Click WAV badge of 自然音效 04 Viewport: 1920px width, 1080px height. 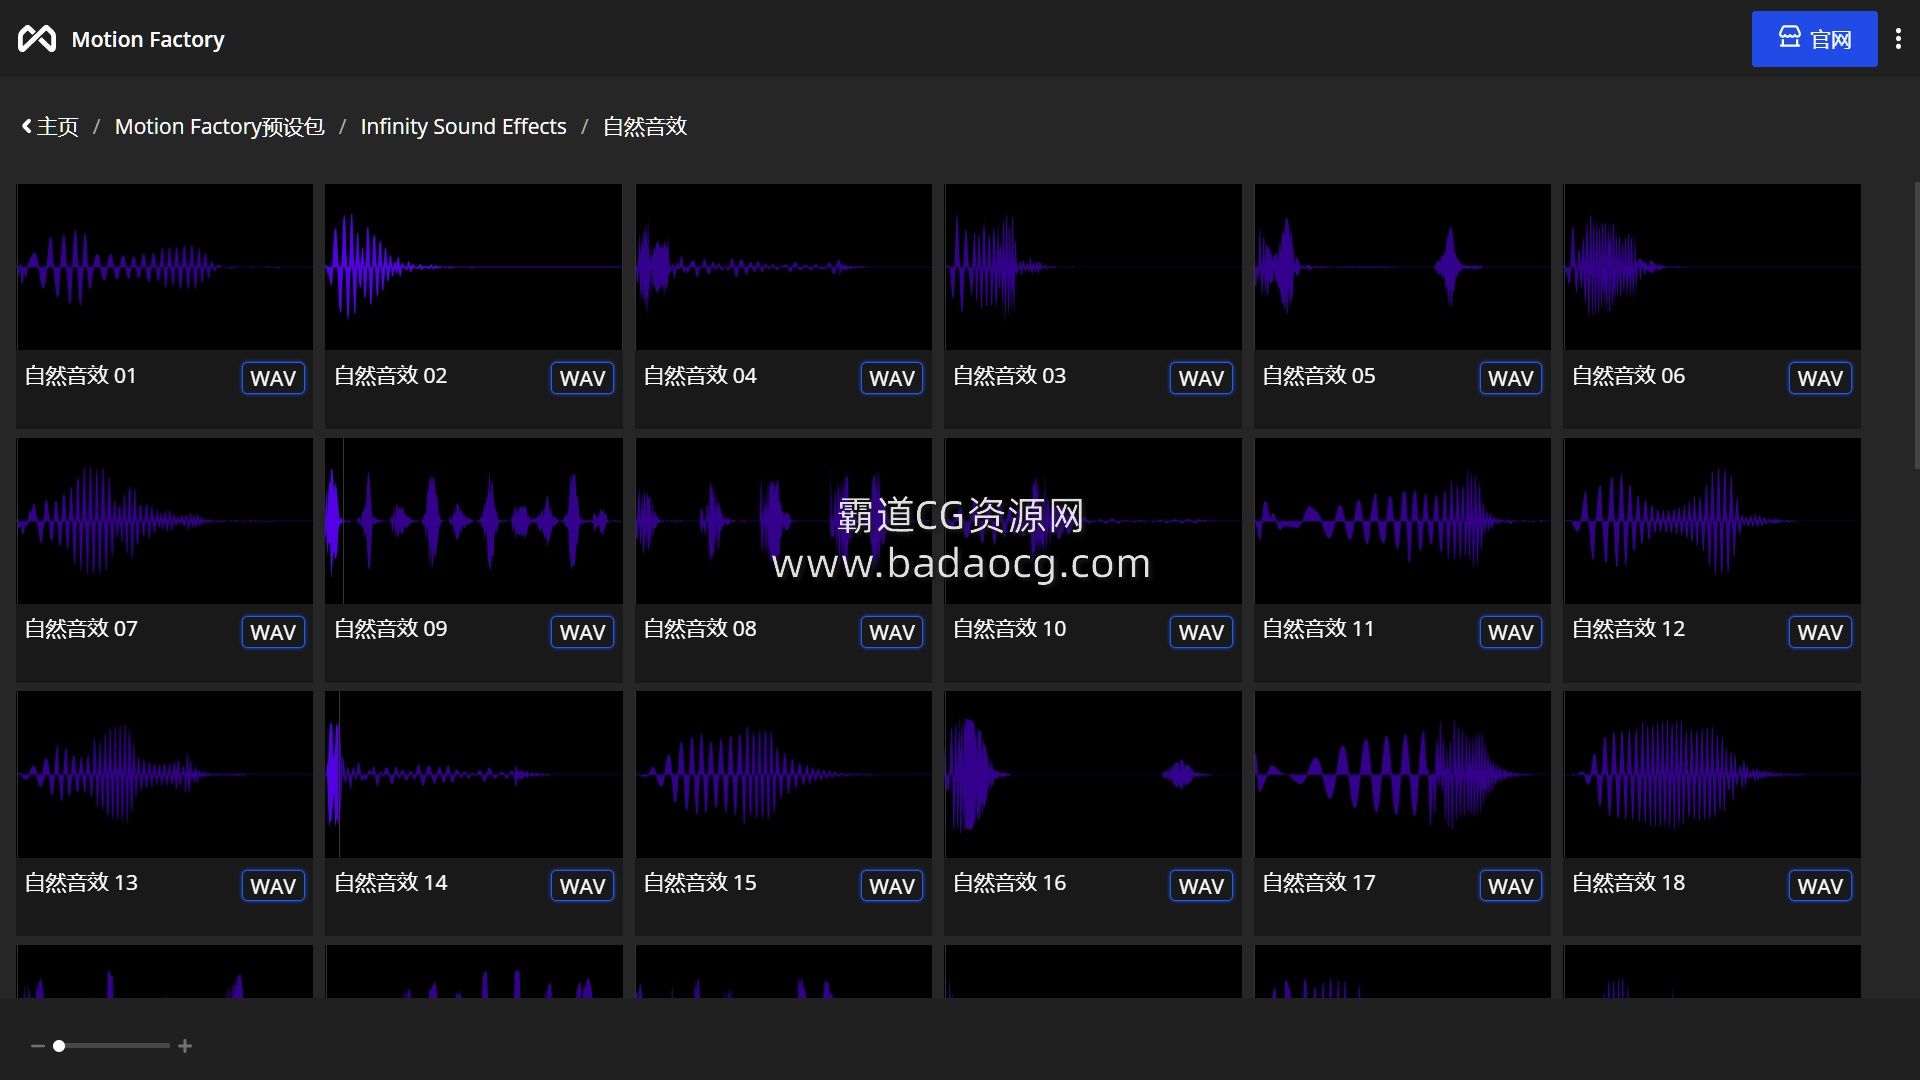point(892,378)
